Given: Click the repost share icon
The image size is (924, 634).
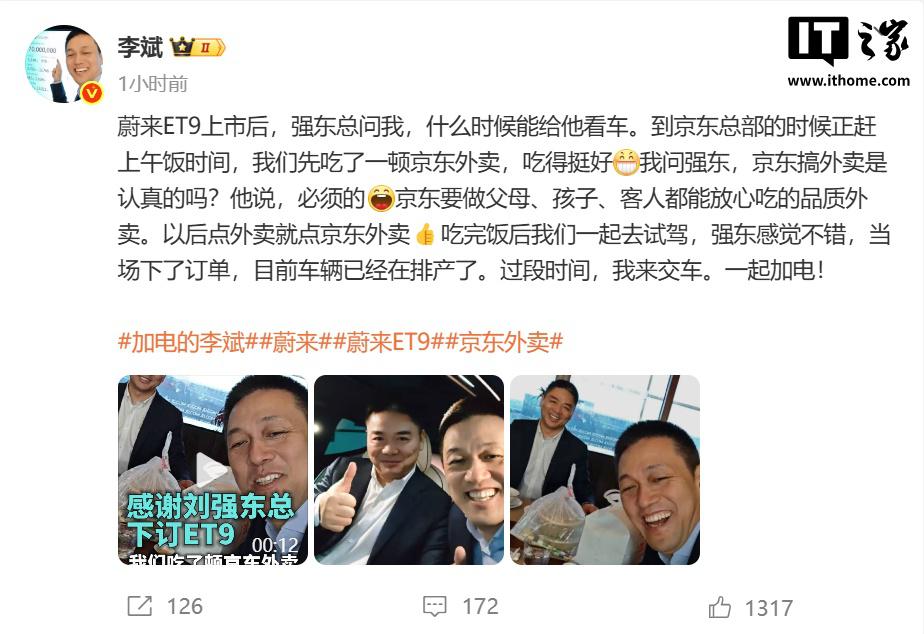Looking at the screenshot, I should tap(140, 606).
